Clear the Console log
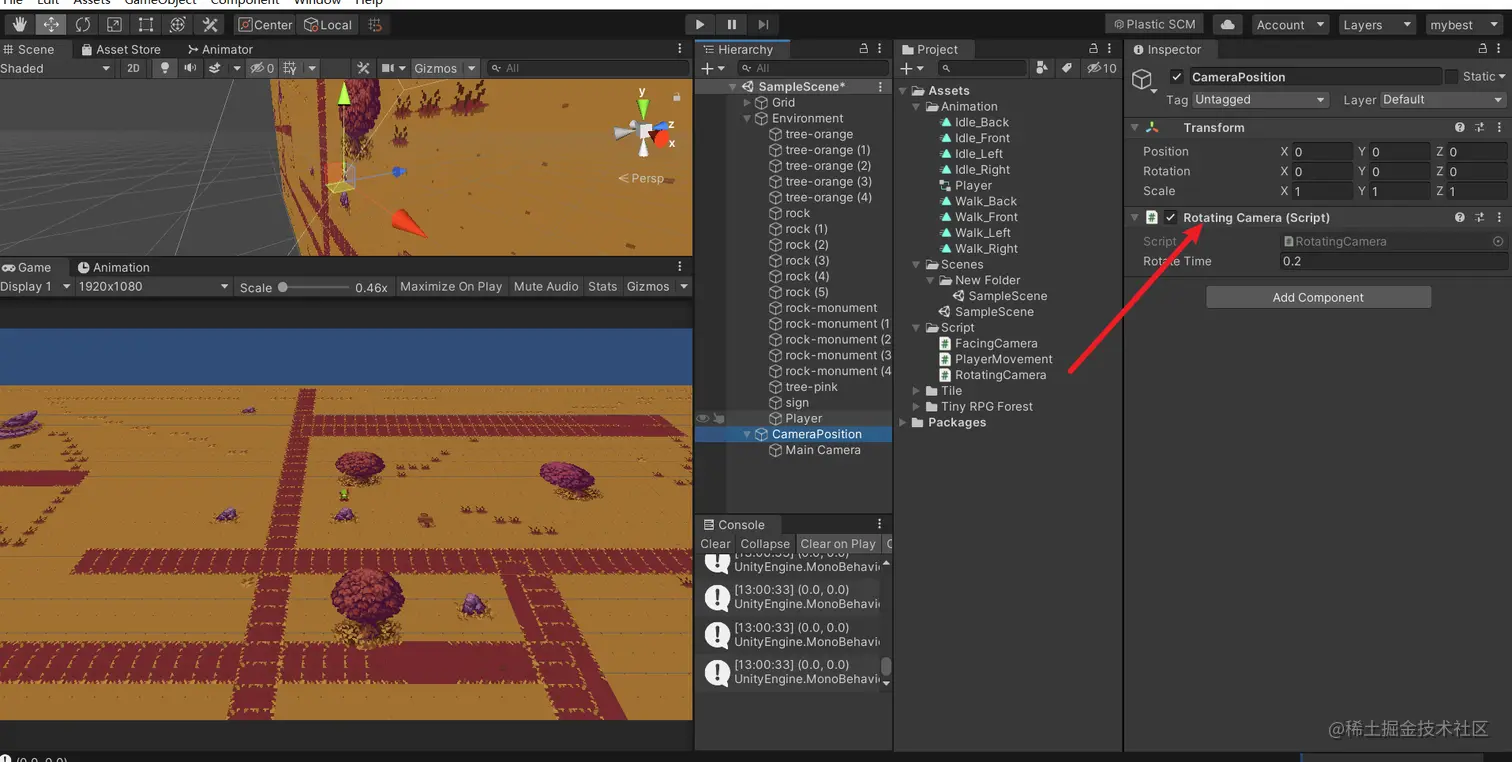The image size is (1512, 762). [x=715, y=544]
